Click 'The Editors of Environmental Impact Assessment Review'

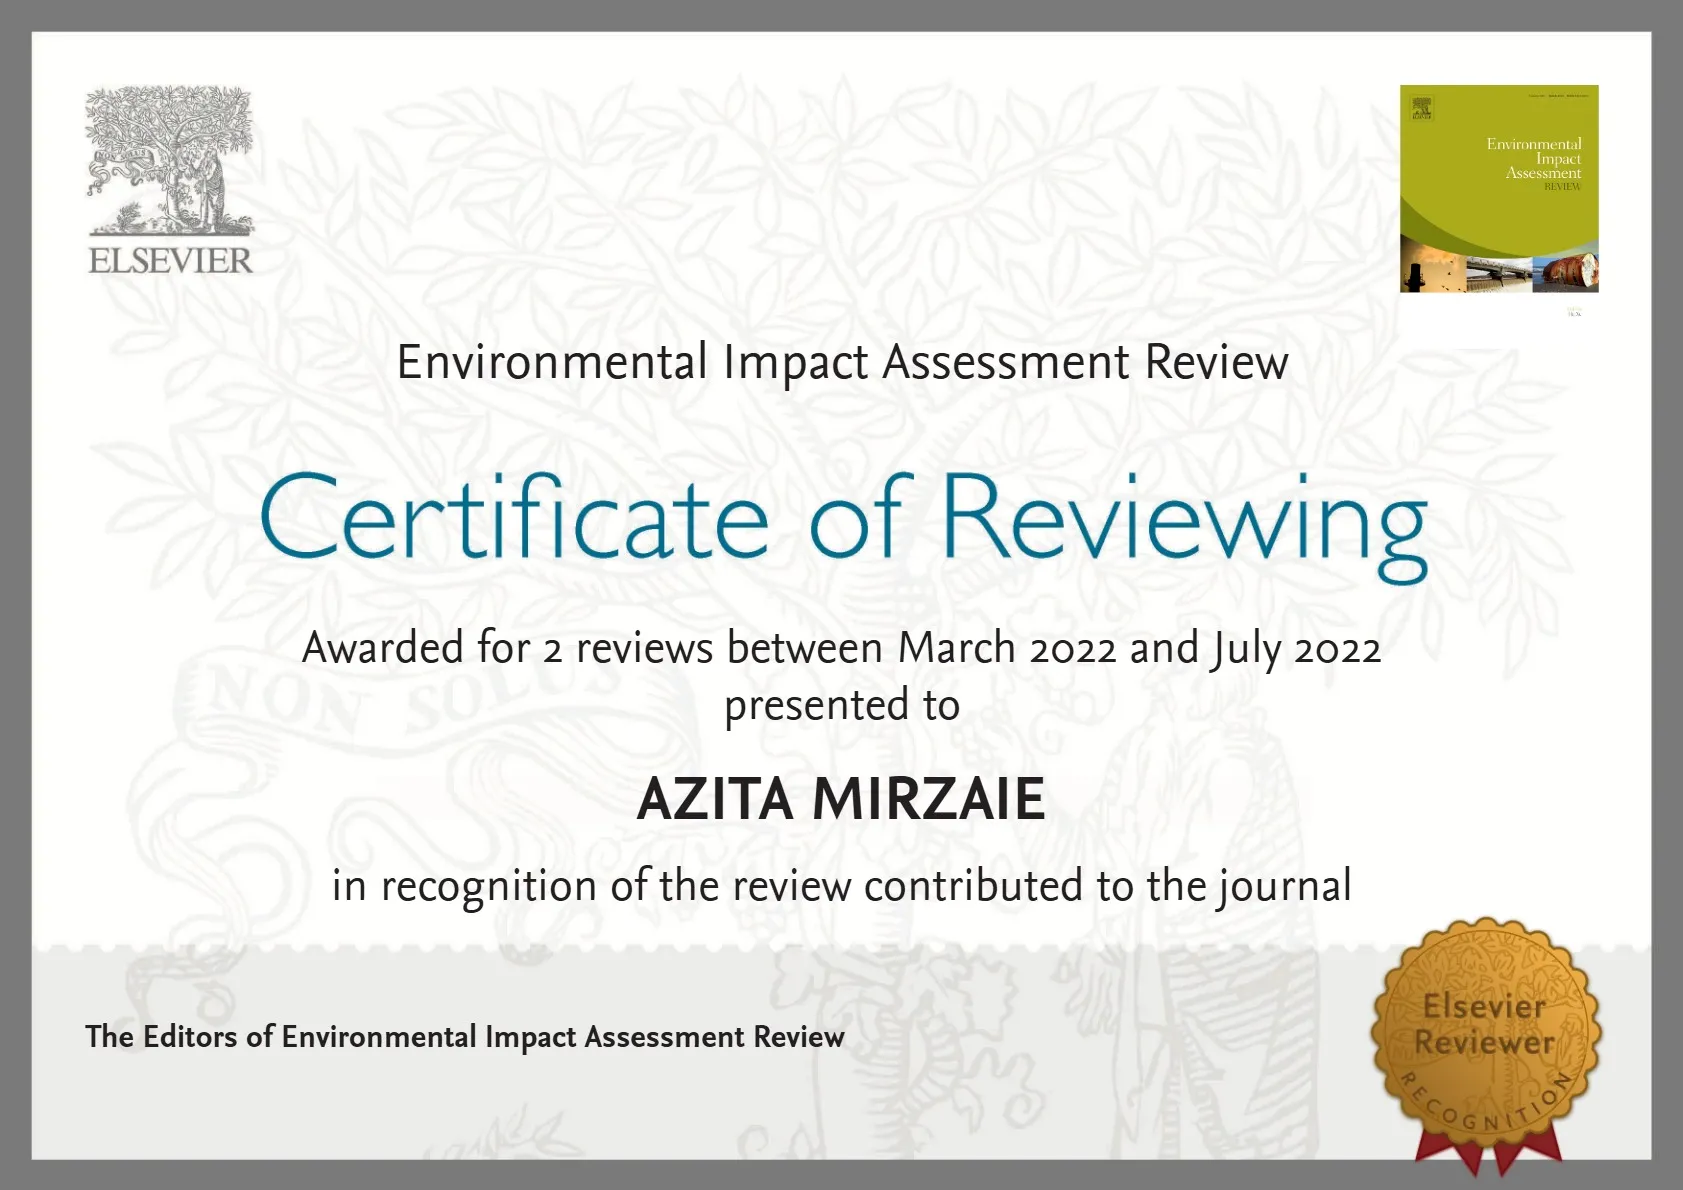tap(465, 1037)
